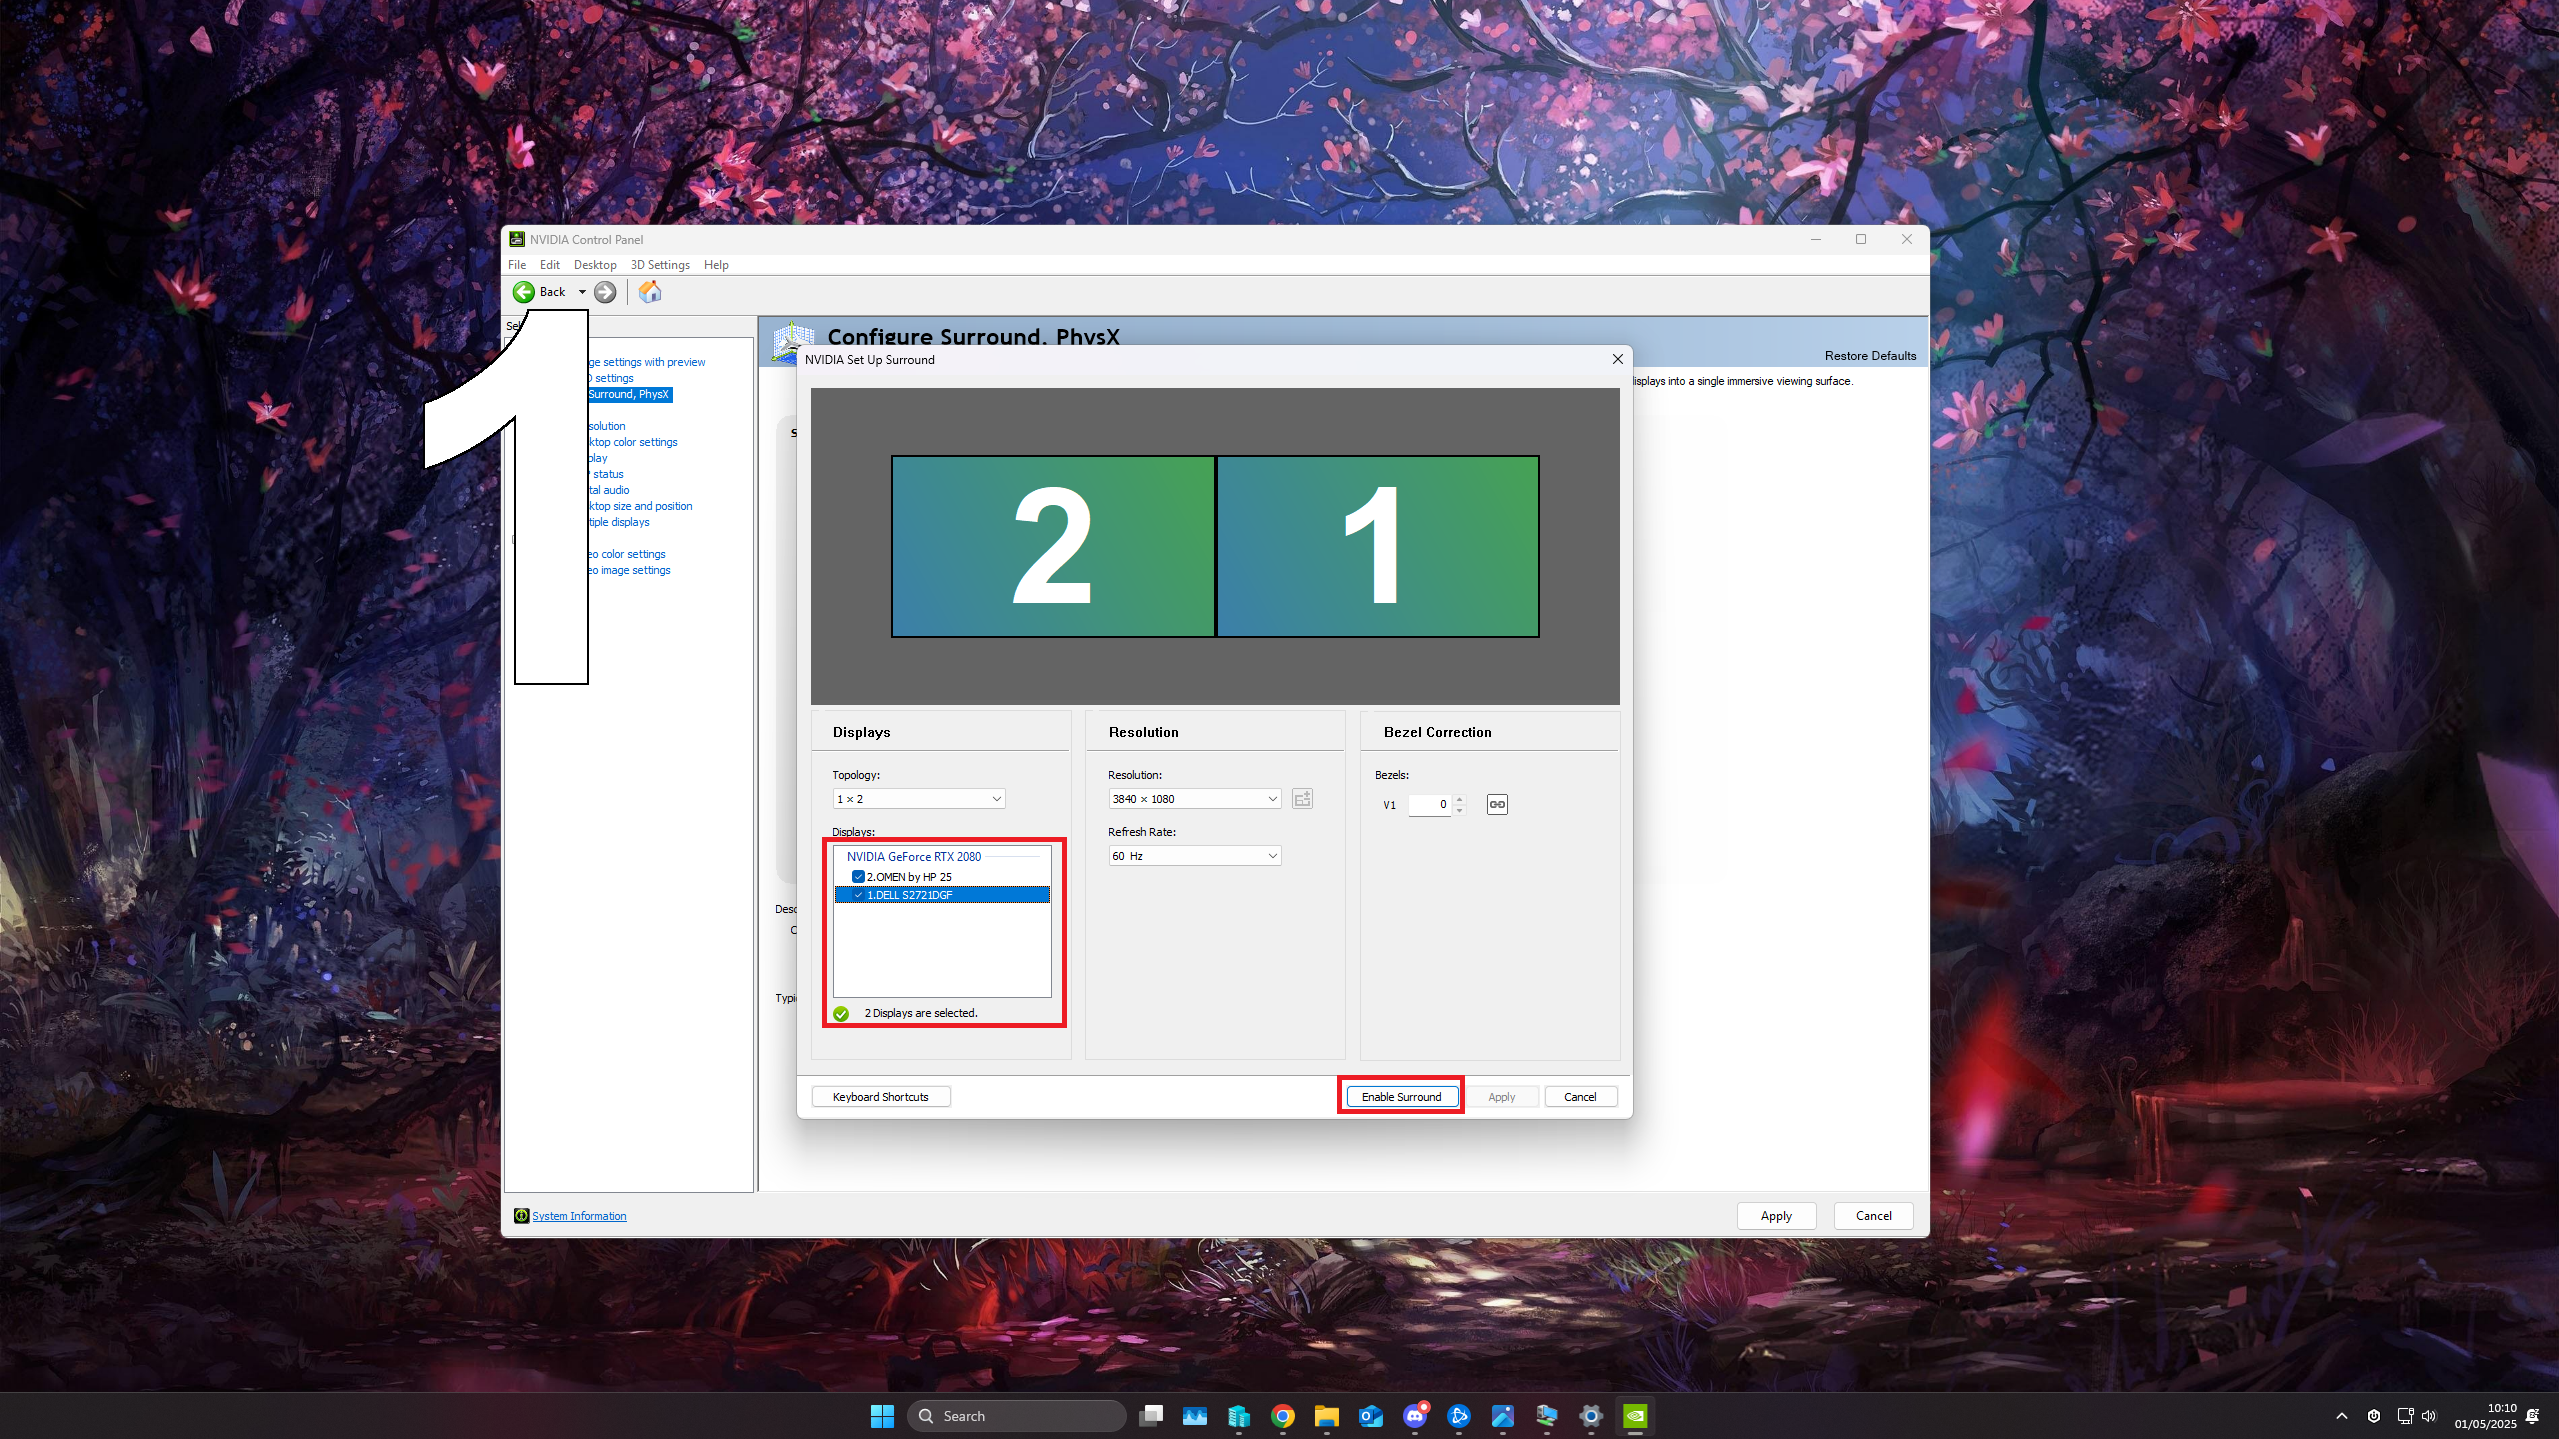Click the NVIDIA Control Panel taskbar icon
Image resolution: width=2559 pixels, height=1439 pixels.
pos(1635,1416)
